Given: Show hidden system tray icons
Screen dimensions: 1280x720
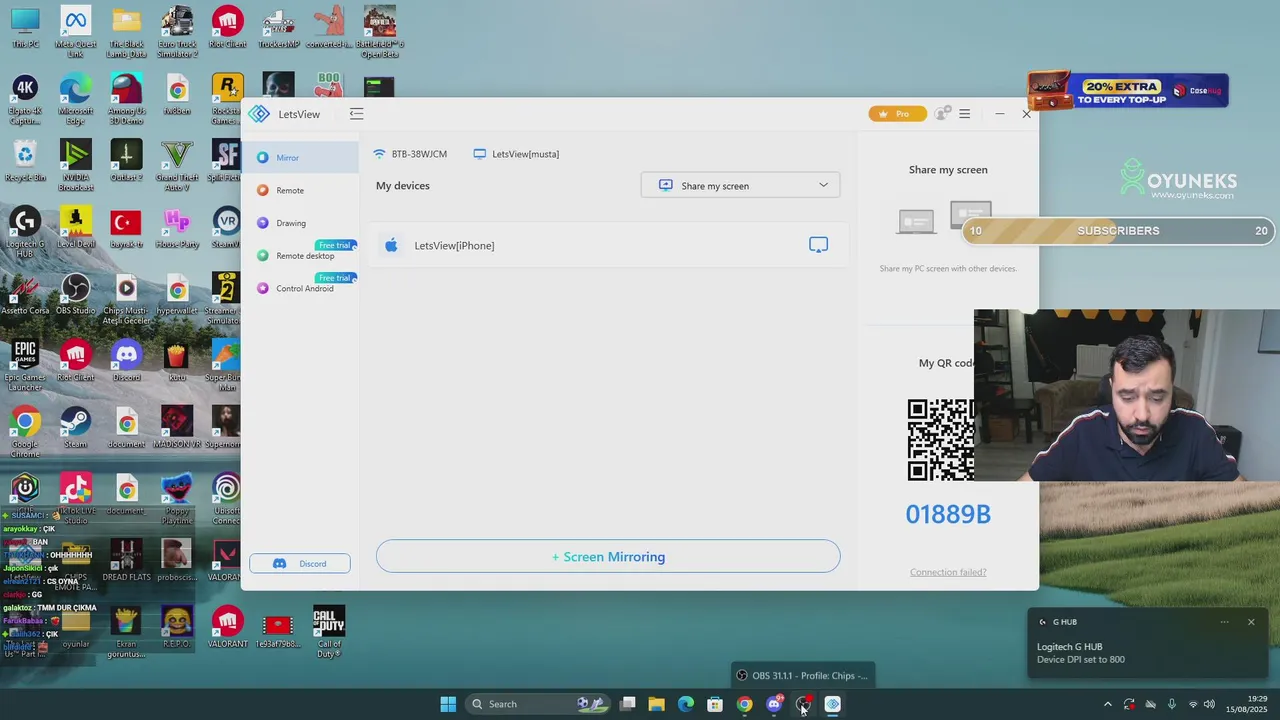Looking at the screenshot, I should 1108,704.
